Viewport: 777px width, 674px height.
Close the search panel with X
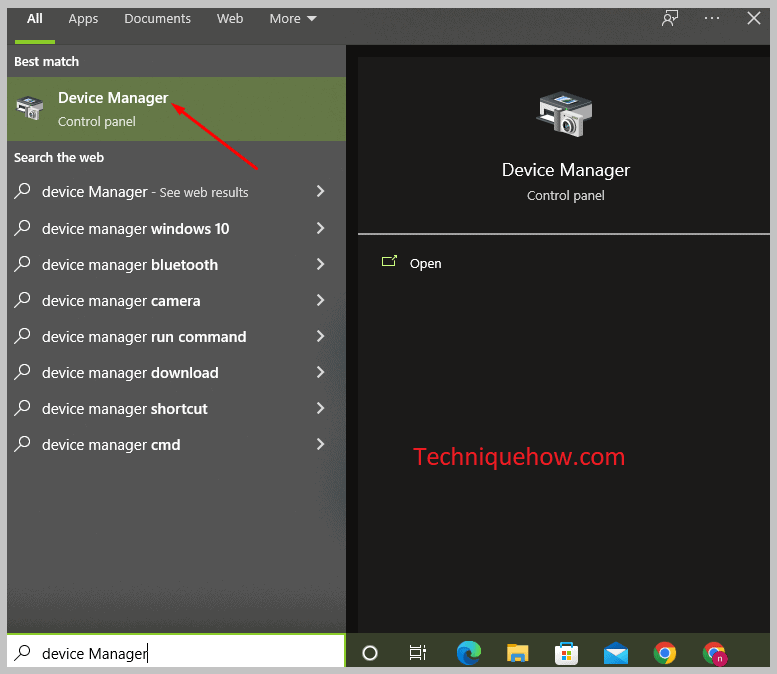754,18
